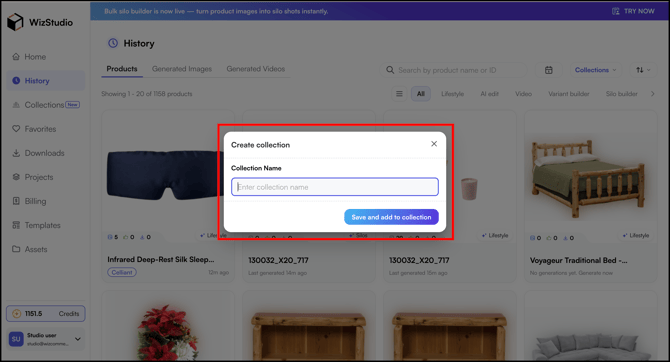Click the Downloads arrow icon
This screenshot has height=362, width=670.
(x=16, y=153)
